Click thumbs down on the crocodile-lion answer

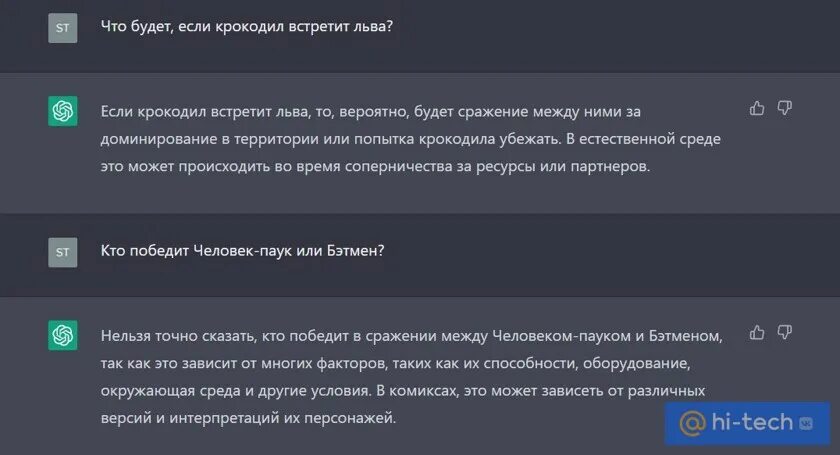tap(785, 108)
